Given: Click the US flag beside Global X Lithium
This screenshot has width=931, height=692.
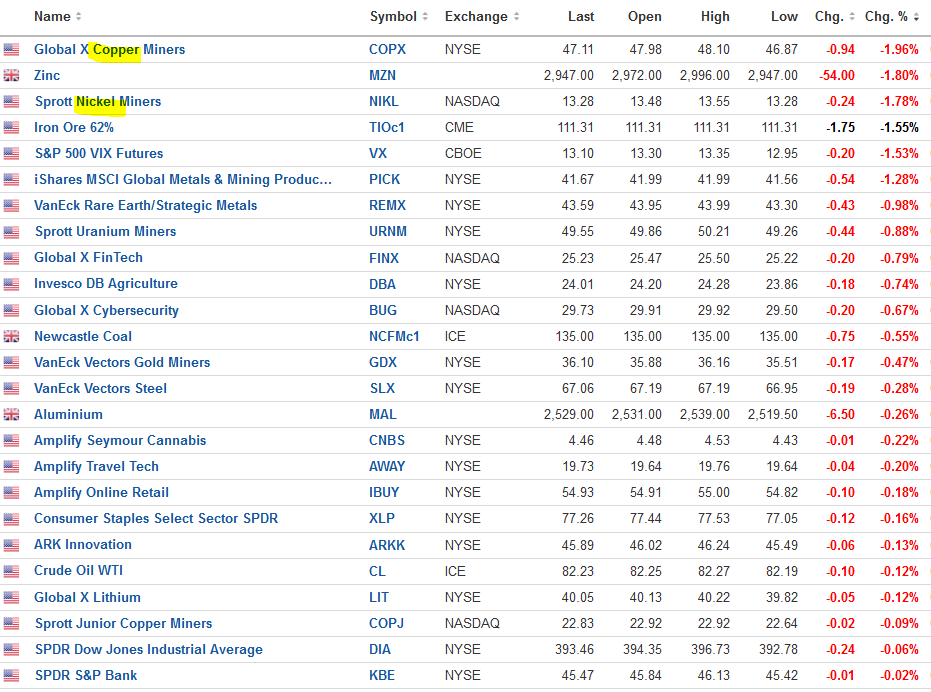Looking at the screenshot, I should (11, 598).
